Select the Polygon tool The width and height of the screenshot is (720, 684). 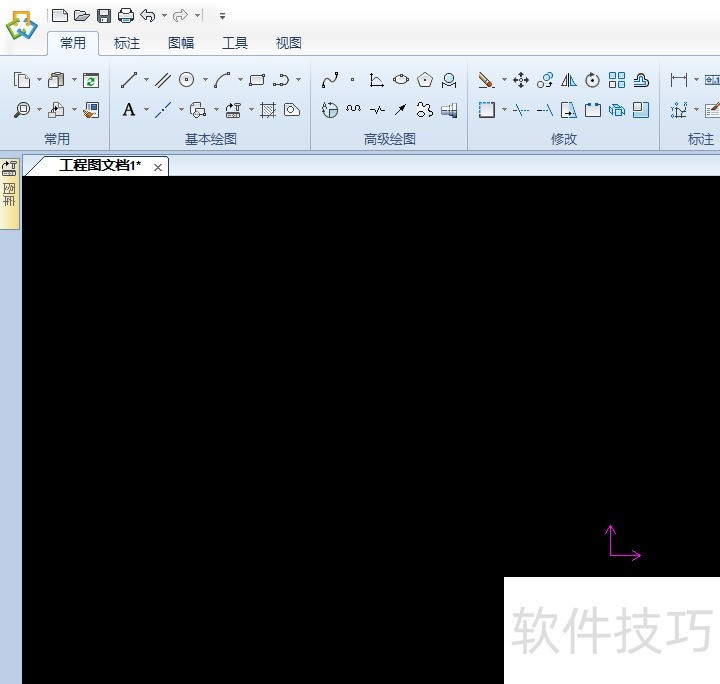pyautogui.click(x=425, y=80)
